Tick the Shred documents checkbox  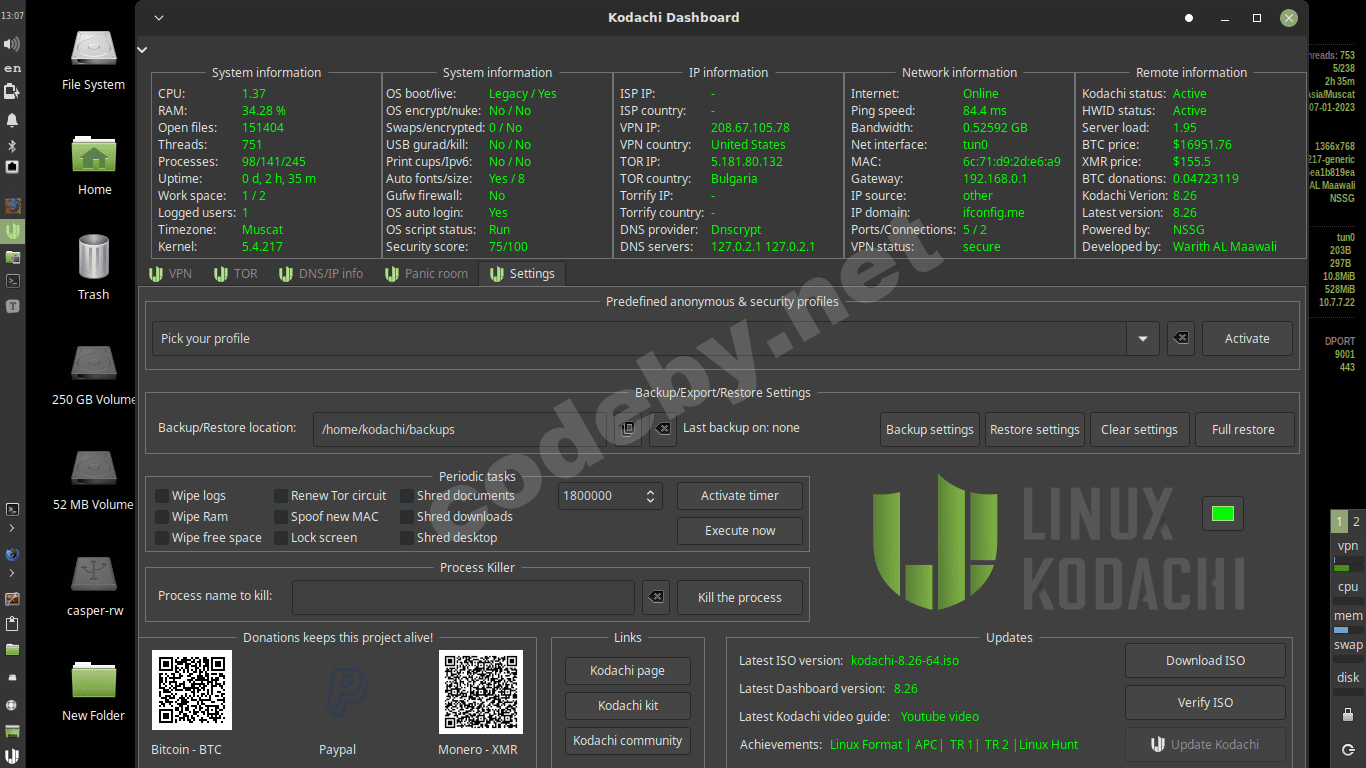click(x=407, y=495)
